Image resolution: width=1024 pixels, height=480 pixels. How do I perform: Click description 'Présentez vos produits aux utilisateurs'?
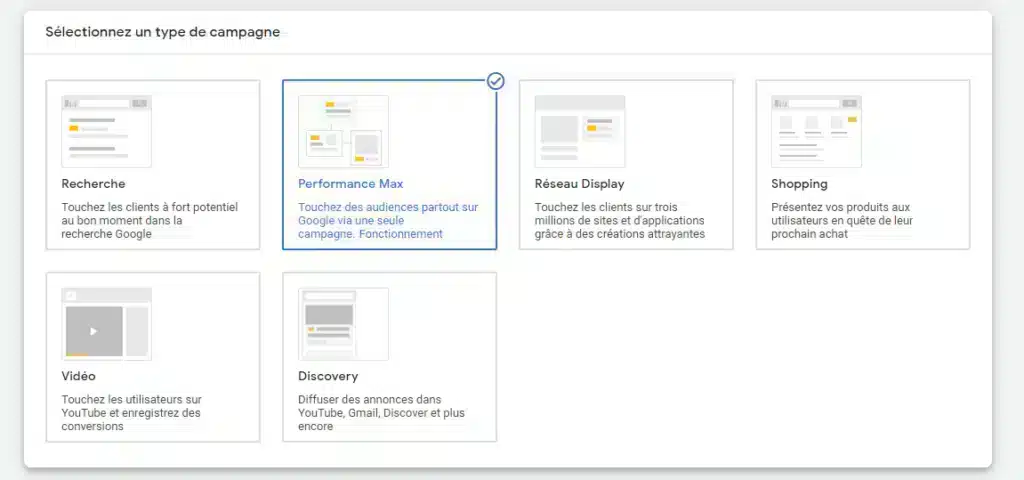[842, 221]
